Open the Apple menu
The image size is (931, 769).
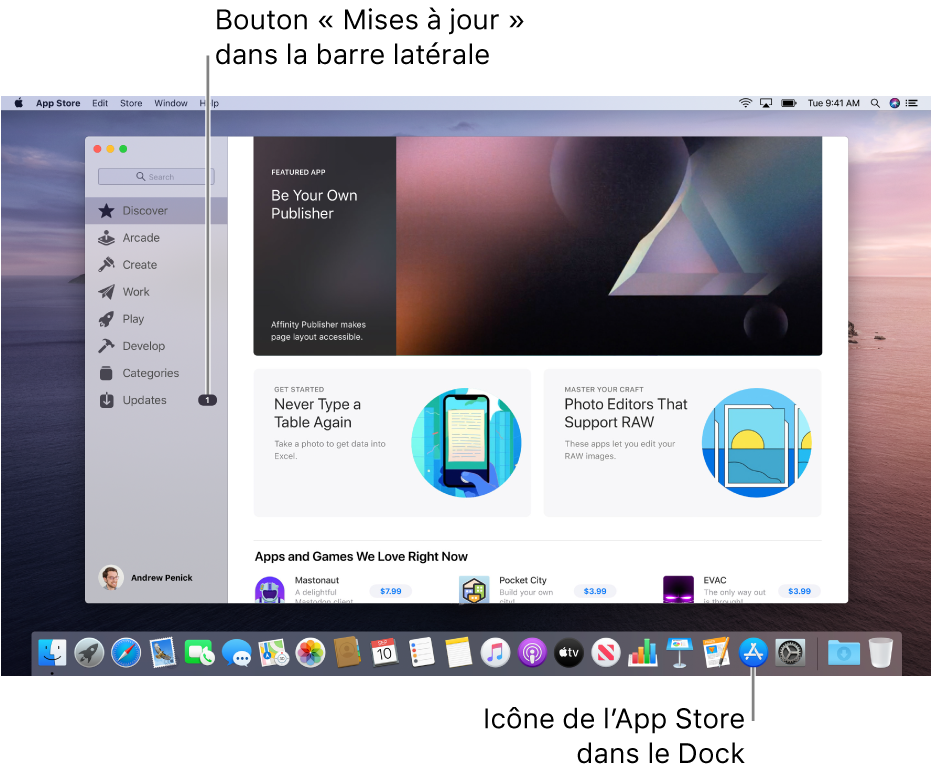pyautogui.click(x=18, y=103)
